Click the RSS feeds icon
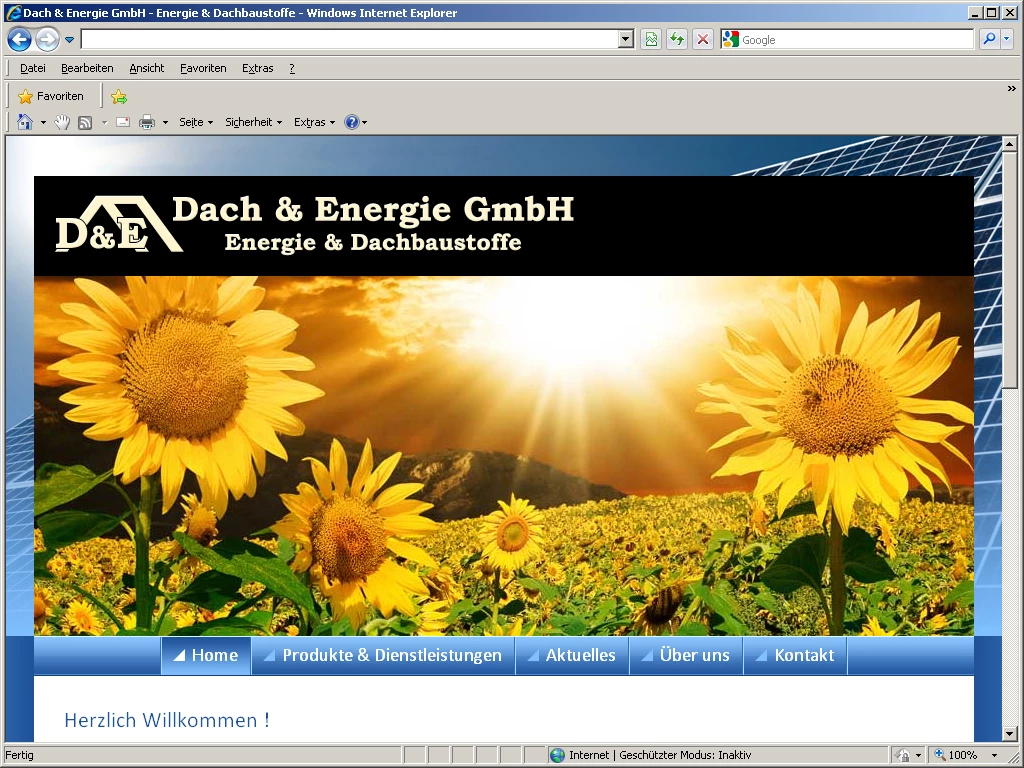The height and width of the screenshot is (768, 1024). 85,122
